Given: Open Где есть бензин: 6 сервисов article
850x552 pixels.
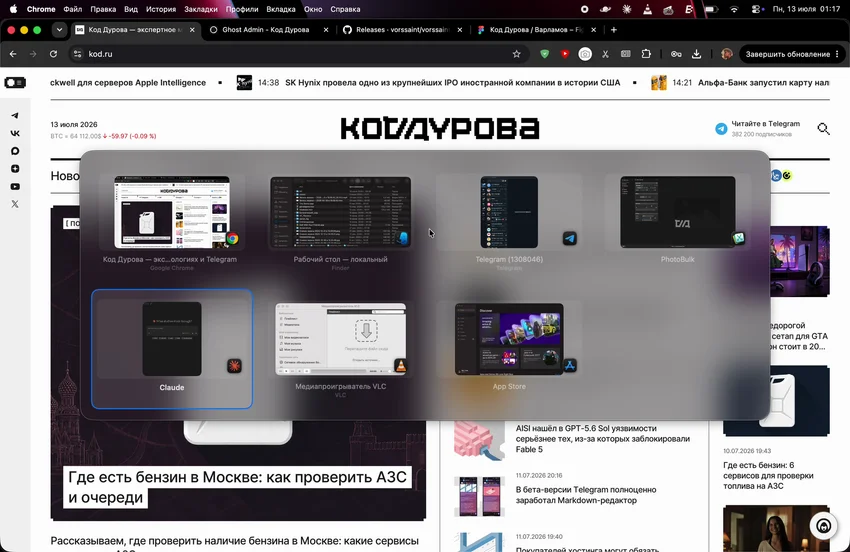Looking at the screenshot, I should (768, 476).
